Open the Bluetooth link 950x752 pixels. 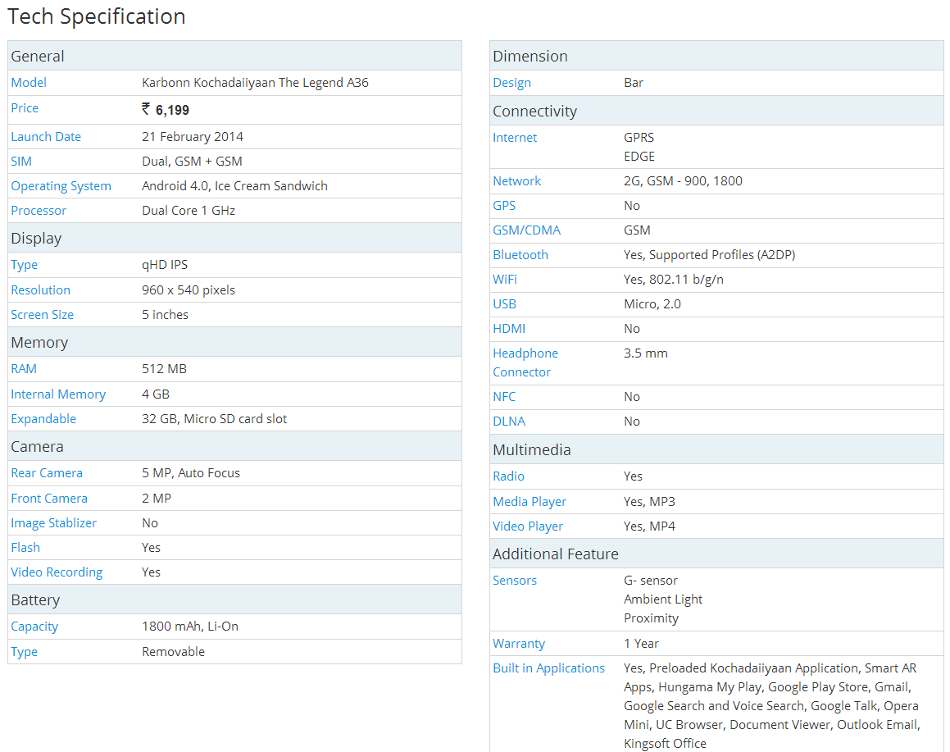click(x=520, y=255)
